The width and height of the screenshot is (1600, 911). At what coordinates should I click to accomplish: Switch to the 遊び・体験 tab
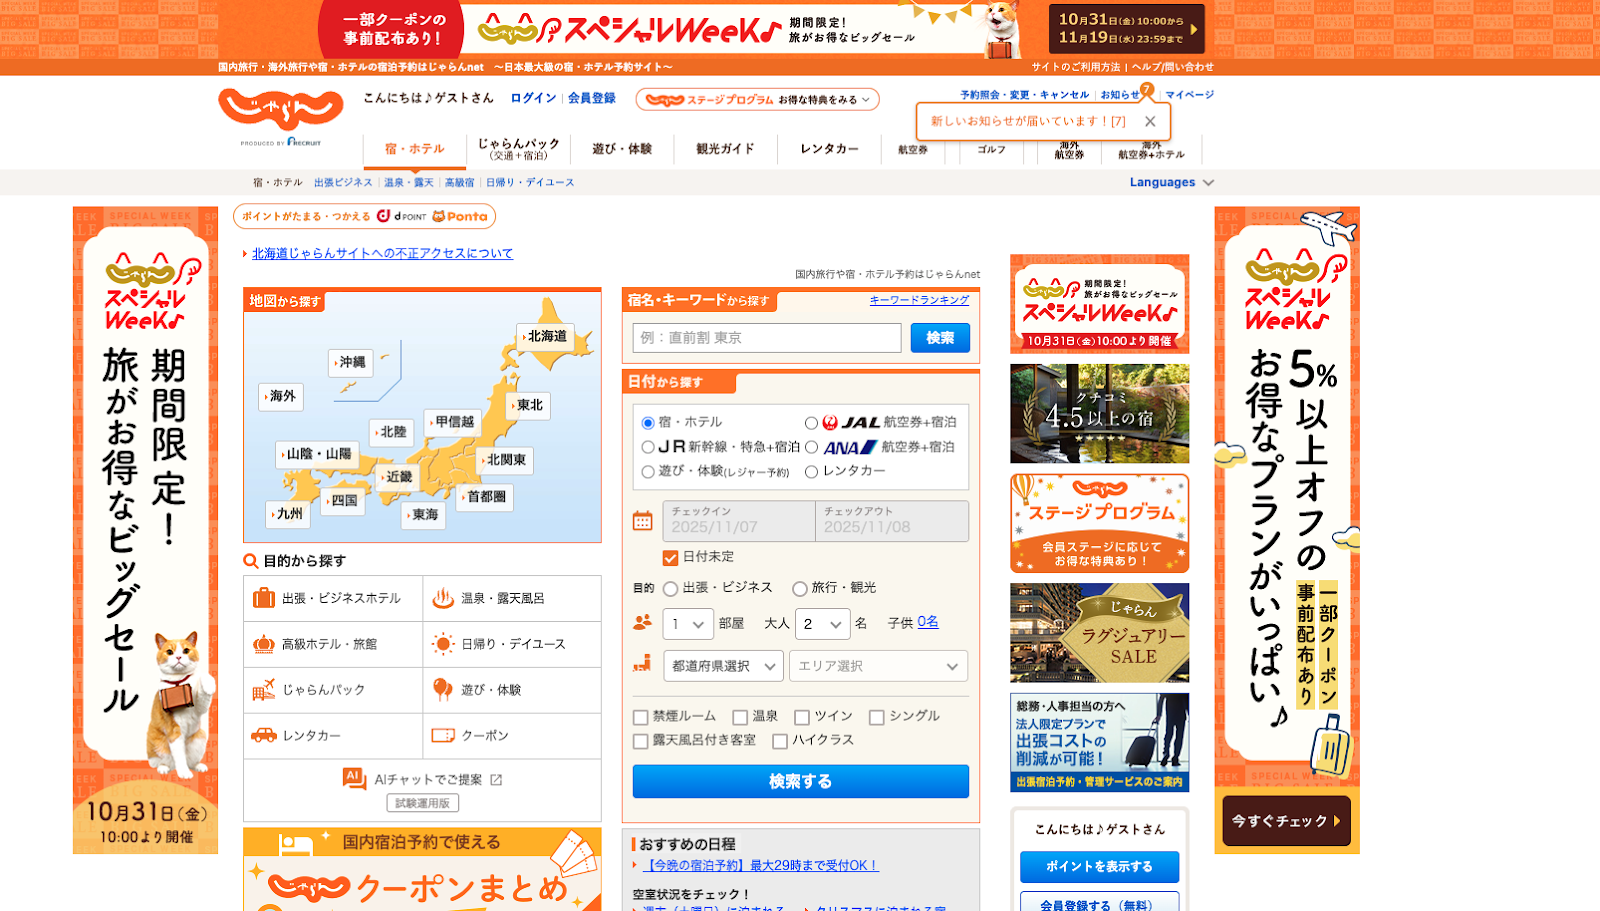[621, 149]
